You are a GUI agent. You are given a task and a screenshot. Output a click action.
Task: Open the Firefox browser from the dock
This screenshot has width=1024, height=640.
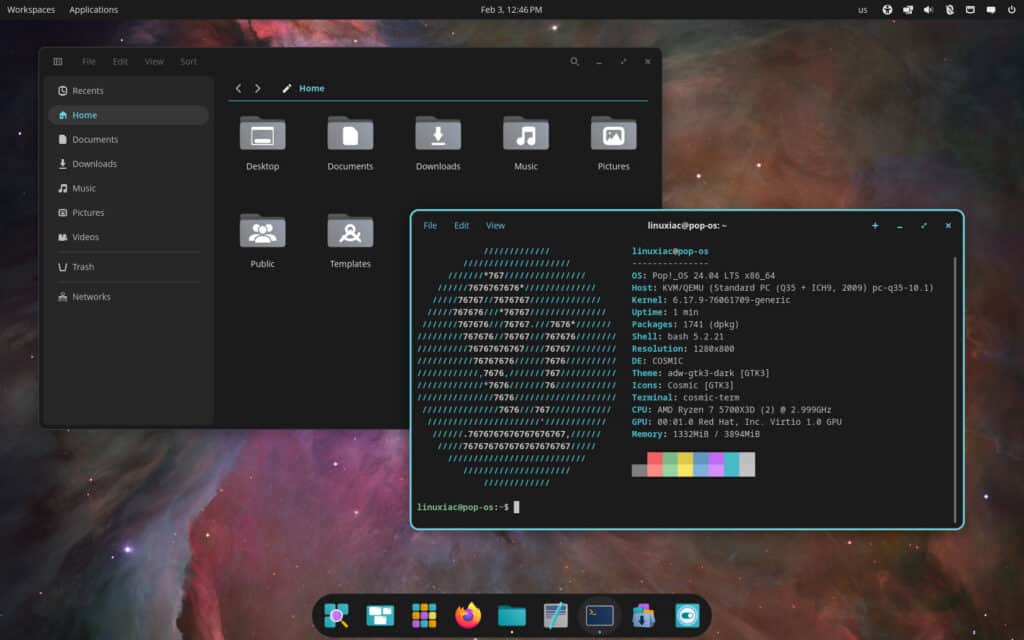pyautogui.click(x=466, y=616)
